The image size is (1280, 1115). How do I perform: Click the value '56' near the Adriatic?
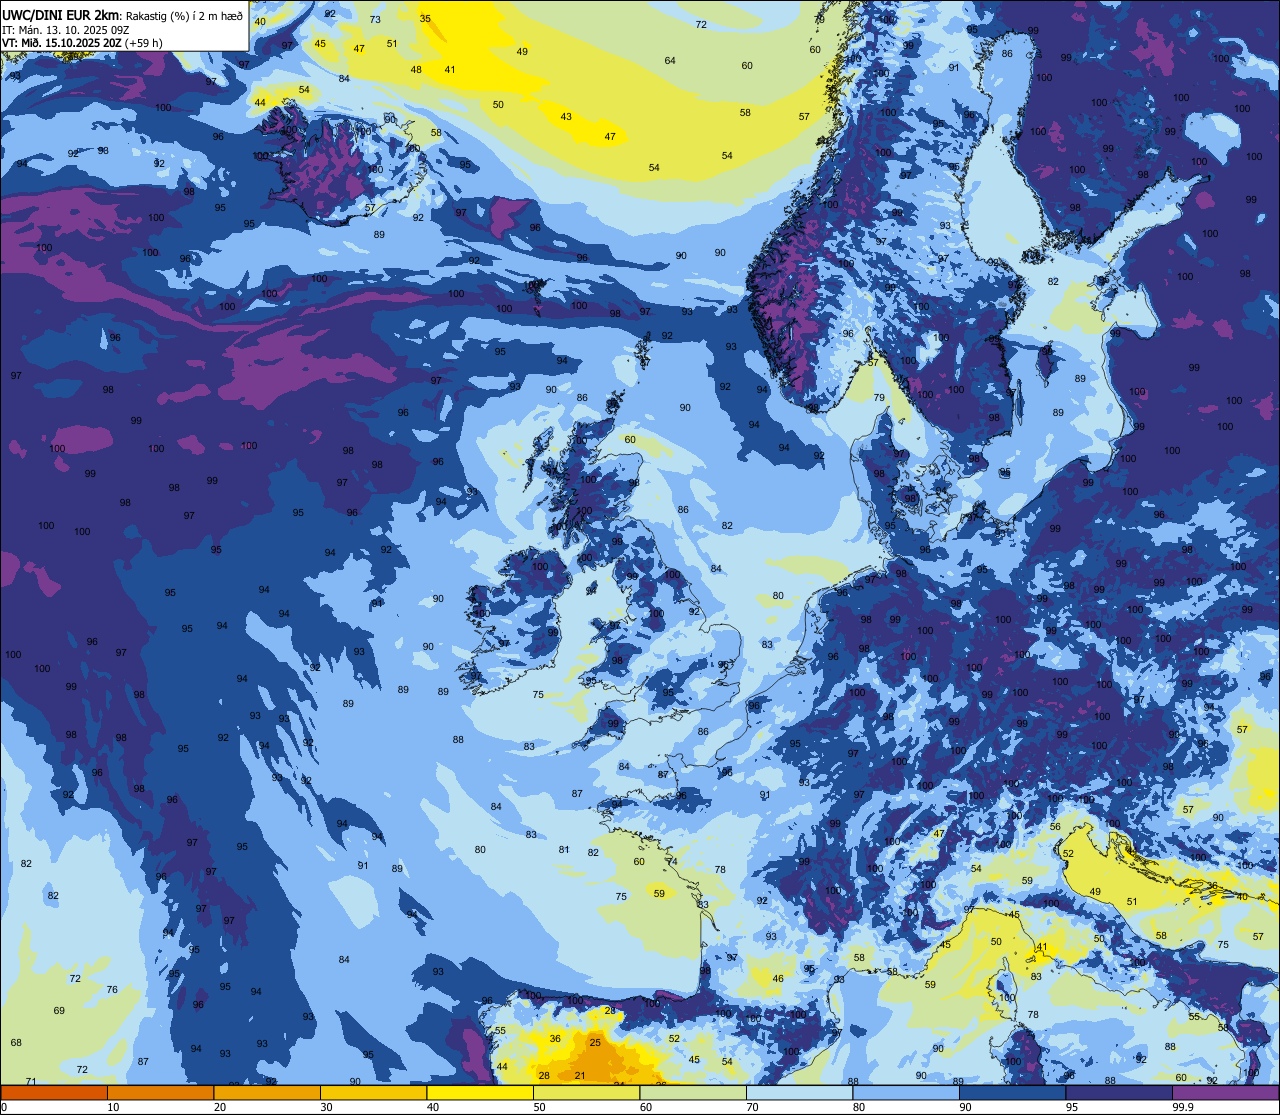[x=1055, y=827]
